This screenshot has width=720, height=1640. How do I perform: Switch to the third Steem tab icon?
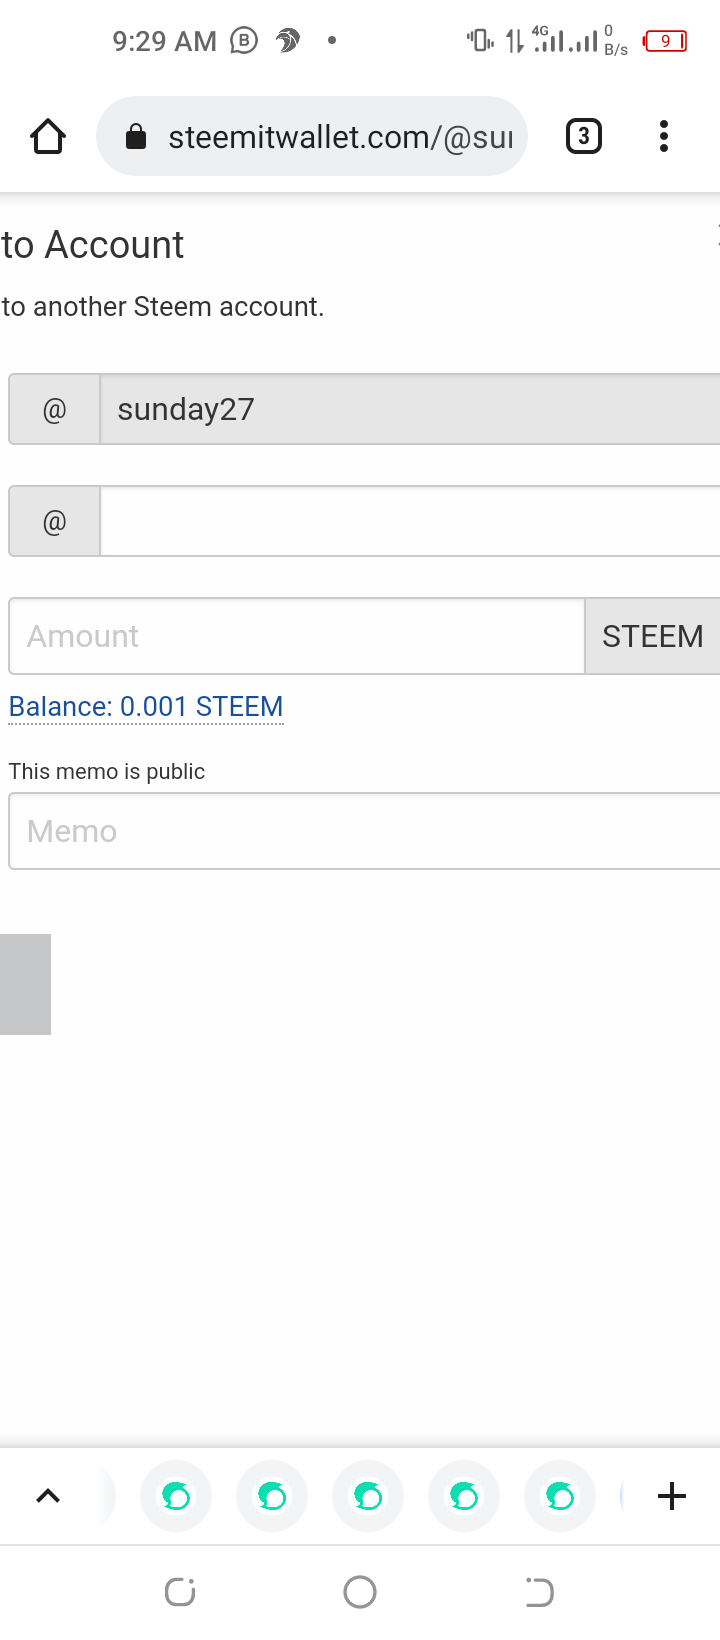tap(368, 1496)
